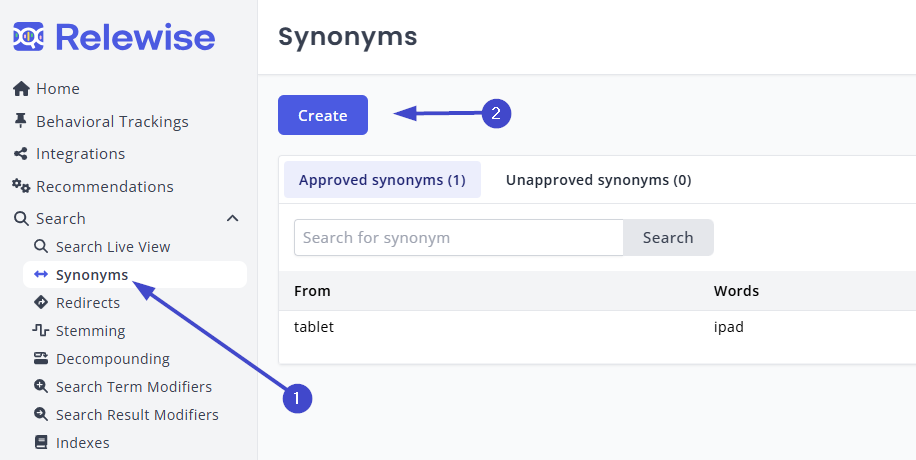Click the Relewise logo icon

click(28, 36)
